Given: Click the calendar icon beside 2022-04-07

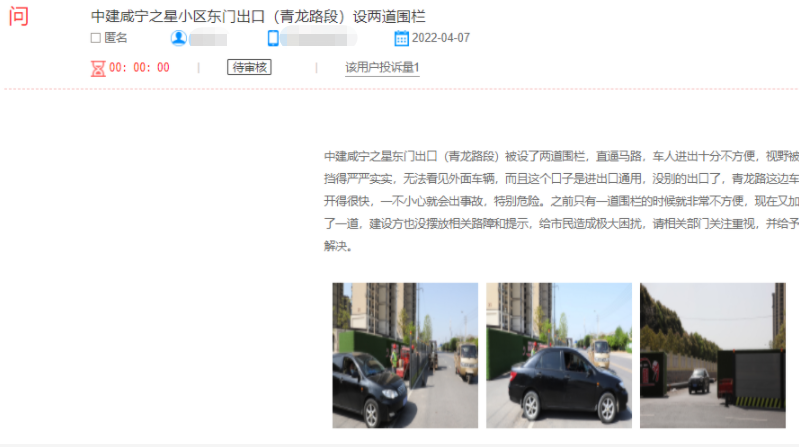Looking at the screenshot, I should pyautogui.click(x=402, y=38).
